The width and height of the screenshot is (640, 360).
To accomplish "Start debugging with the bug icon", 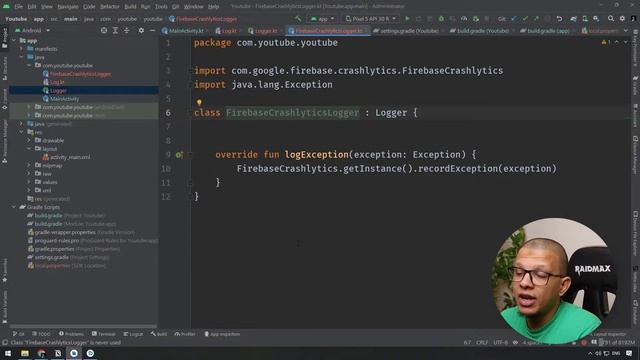I will click(441, 19).
